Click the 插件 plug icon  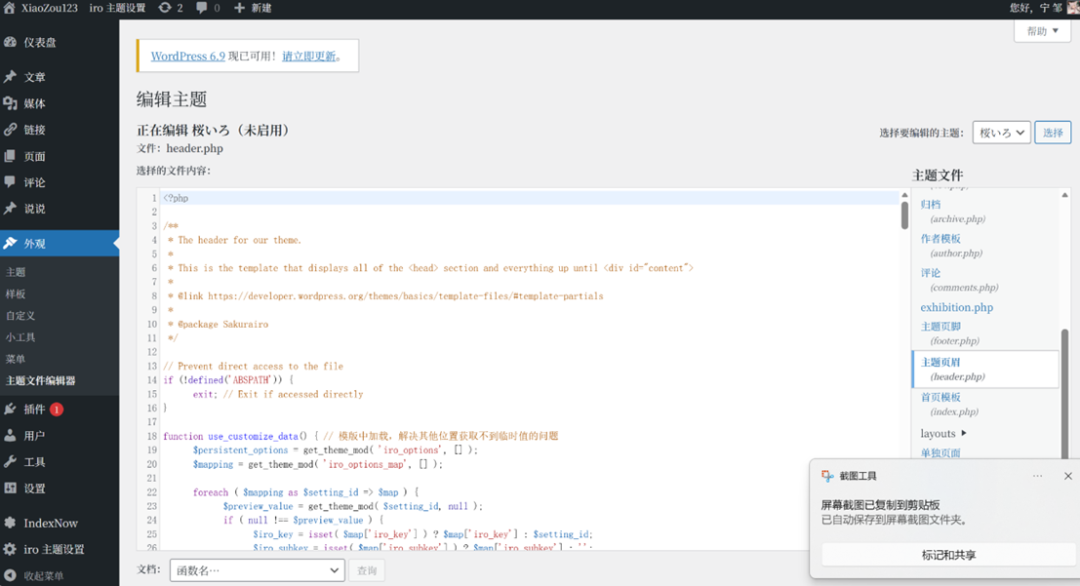click(10, 409)
